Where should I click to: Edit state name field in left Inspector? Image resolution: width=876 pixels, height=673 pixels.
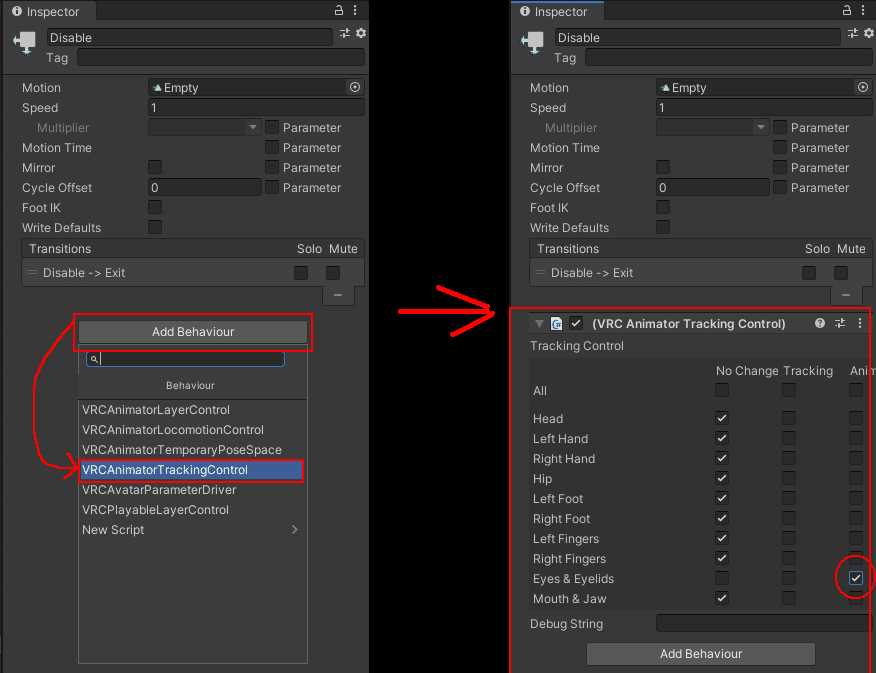(189, 37)
